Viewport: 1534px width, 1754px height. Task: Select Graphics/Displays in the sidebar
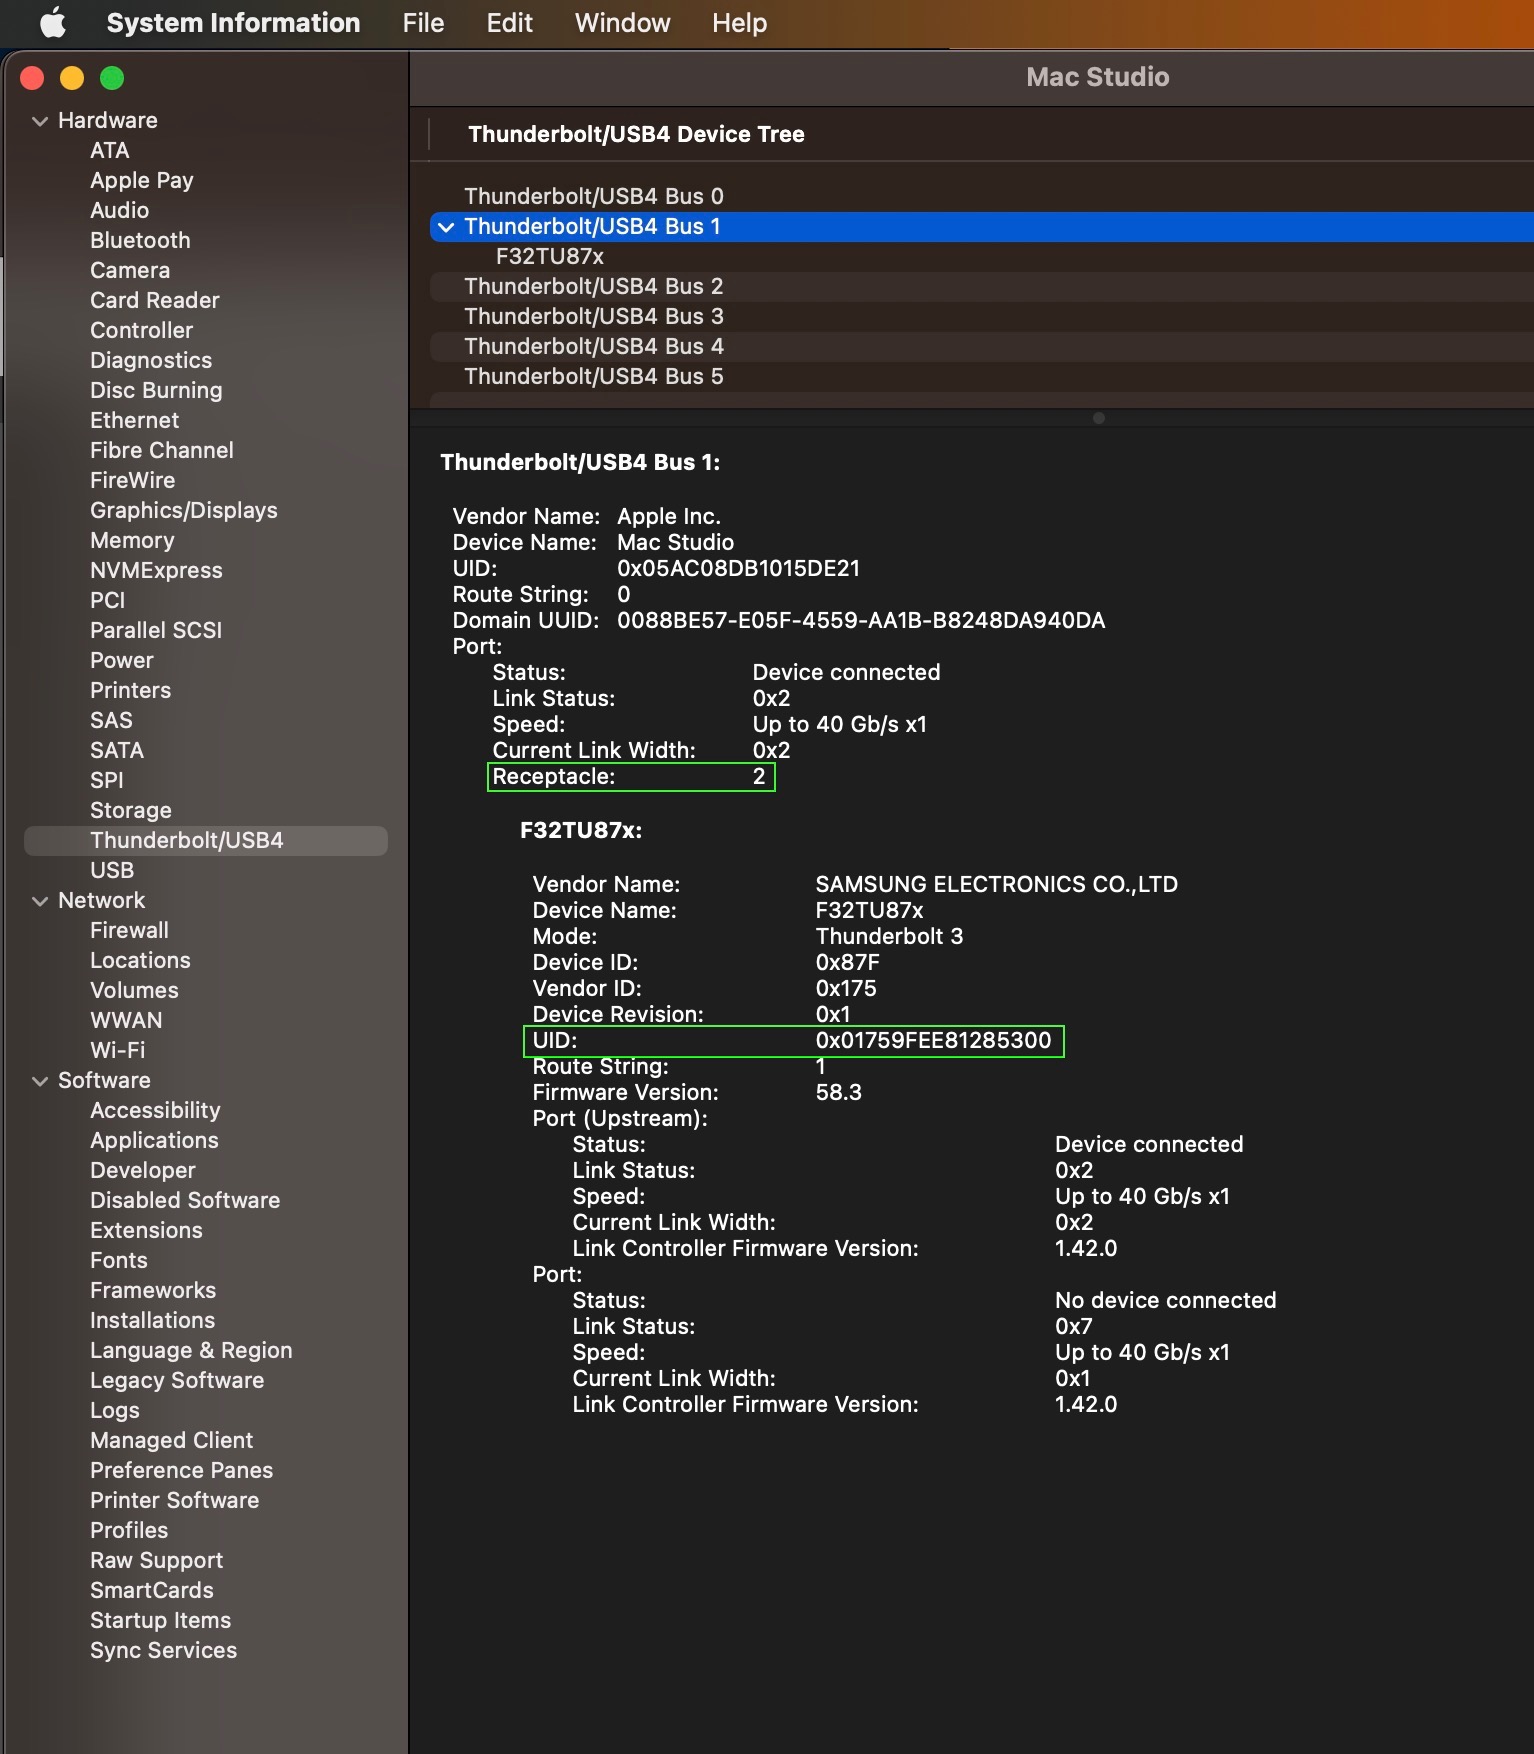[183, 510]
